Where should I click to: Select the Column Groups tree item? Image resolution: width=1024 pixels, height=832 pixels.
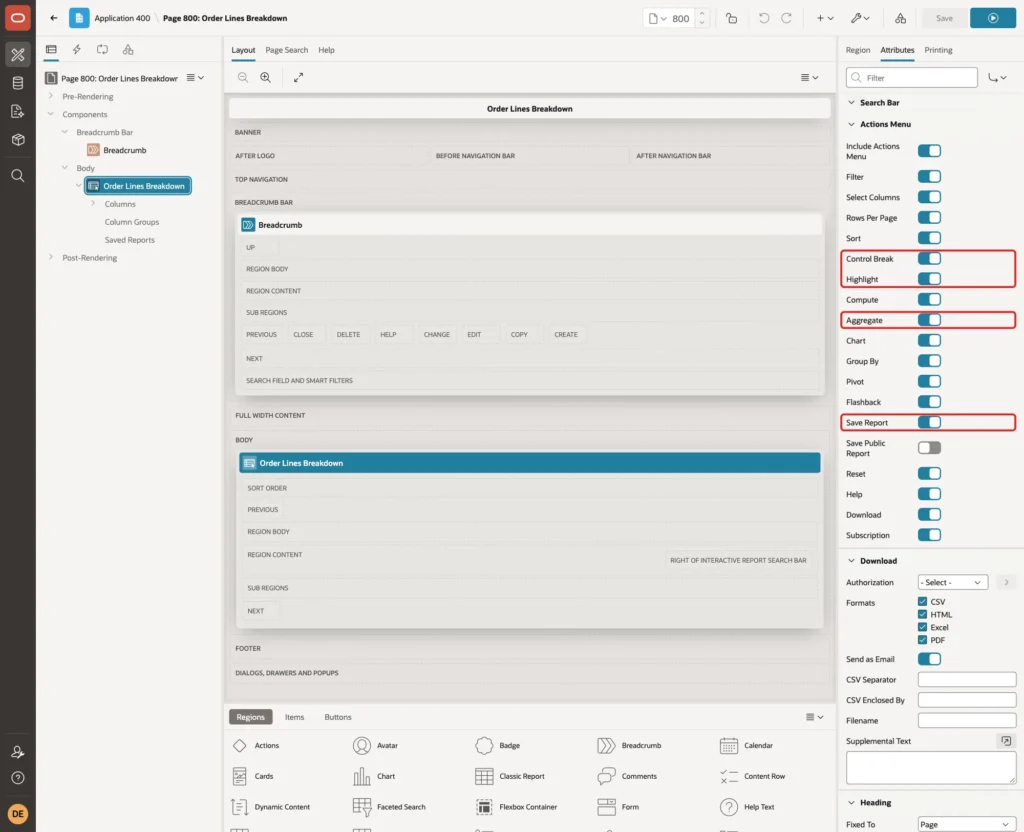click(132, 222)
